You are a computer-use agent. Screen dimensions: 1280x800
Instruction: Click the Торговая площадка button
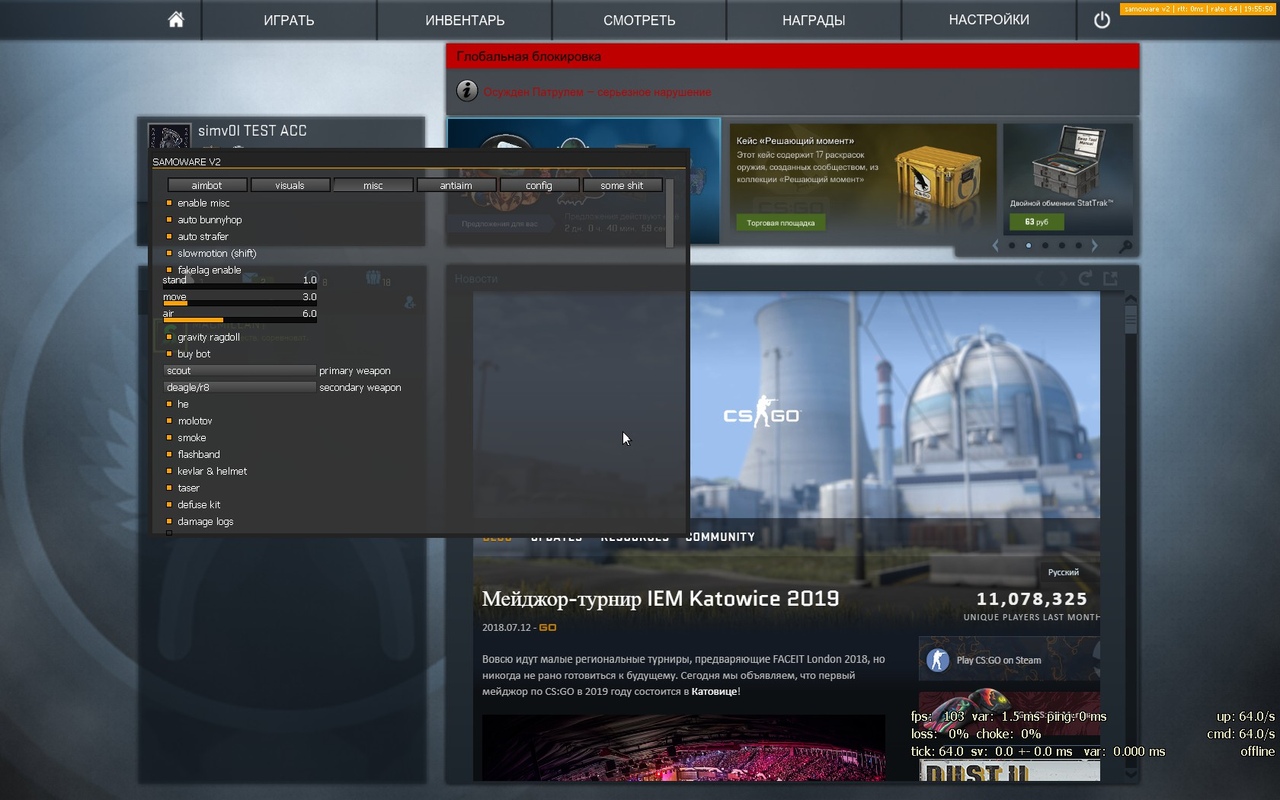pos(780,223)
